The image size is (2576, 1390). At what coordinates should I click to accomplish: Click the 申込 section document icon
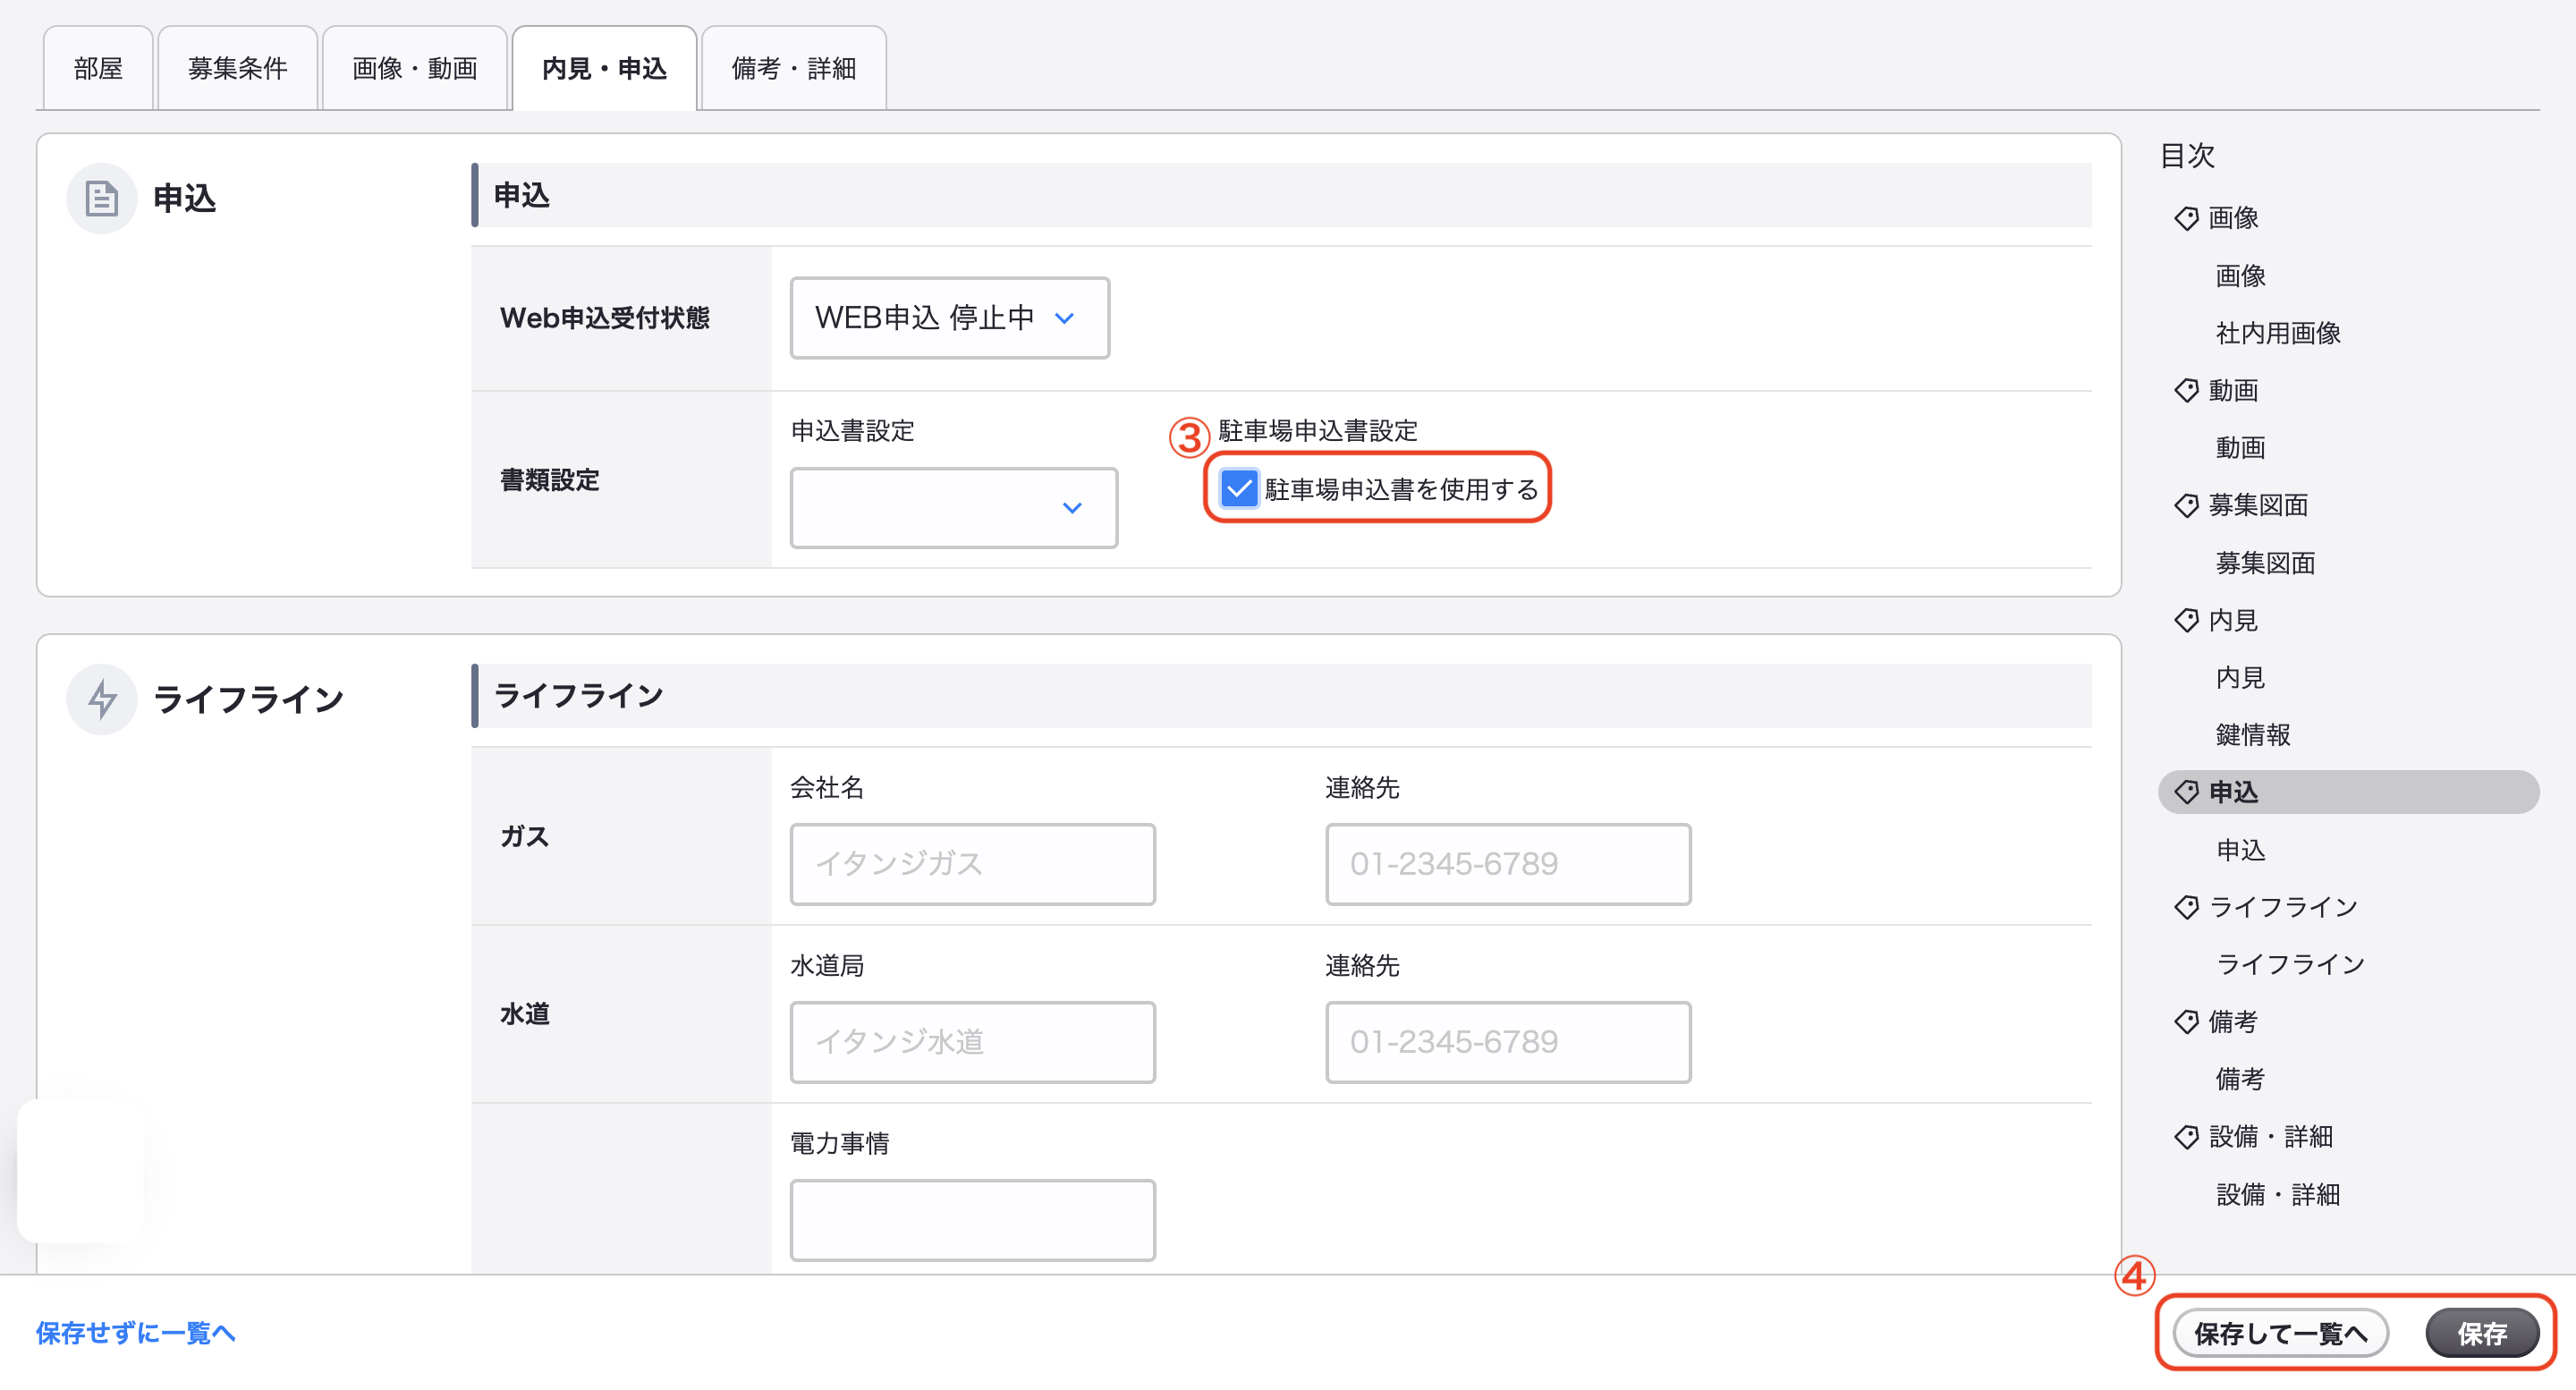point(101,198)
